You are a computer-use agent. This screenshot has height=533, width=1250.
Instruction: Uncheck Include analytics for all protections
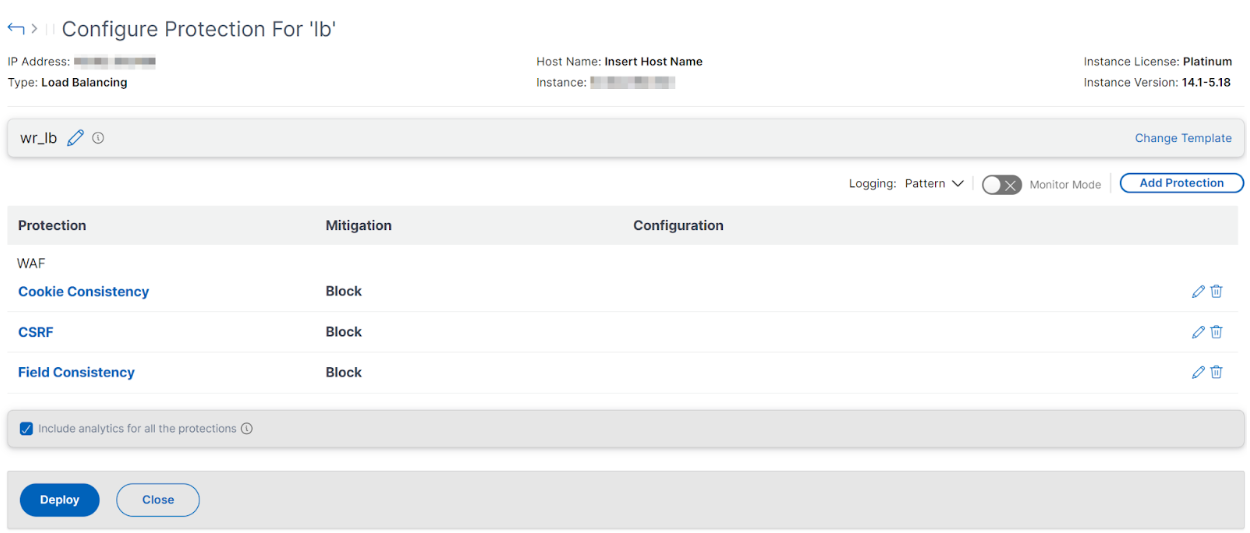pyautogui.click(x=27, y=429)
